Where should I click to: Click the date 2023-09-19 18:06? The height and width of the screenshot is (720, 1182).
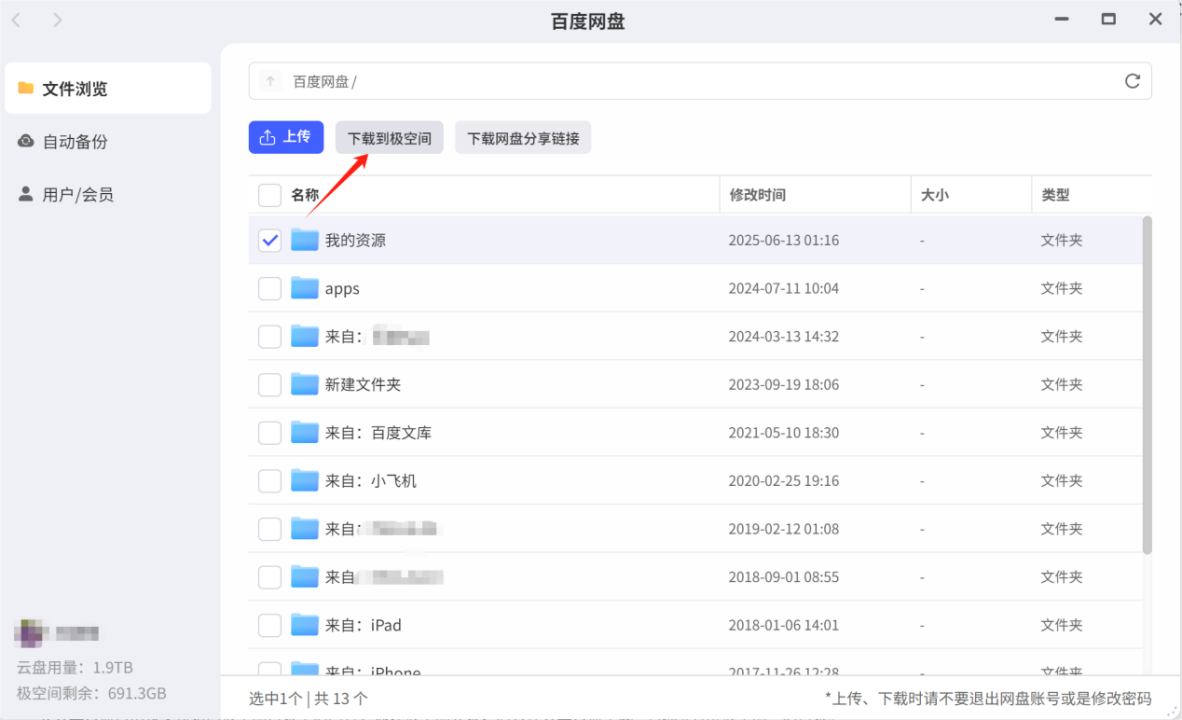783,385
